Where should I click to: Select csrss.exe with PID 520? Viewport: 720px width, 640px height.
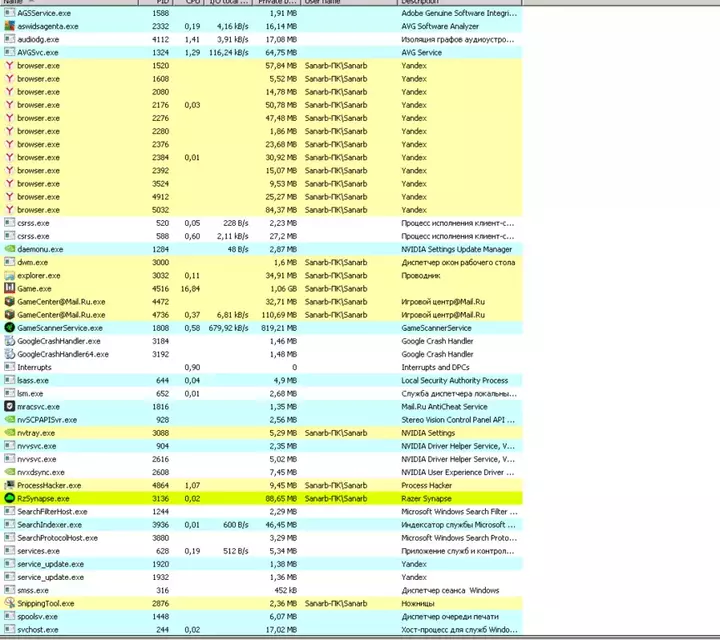(34, 223)
